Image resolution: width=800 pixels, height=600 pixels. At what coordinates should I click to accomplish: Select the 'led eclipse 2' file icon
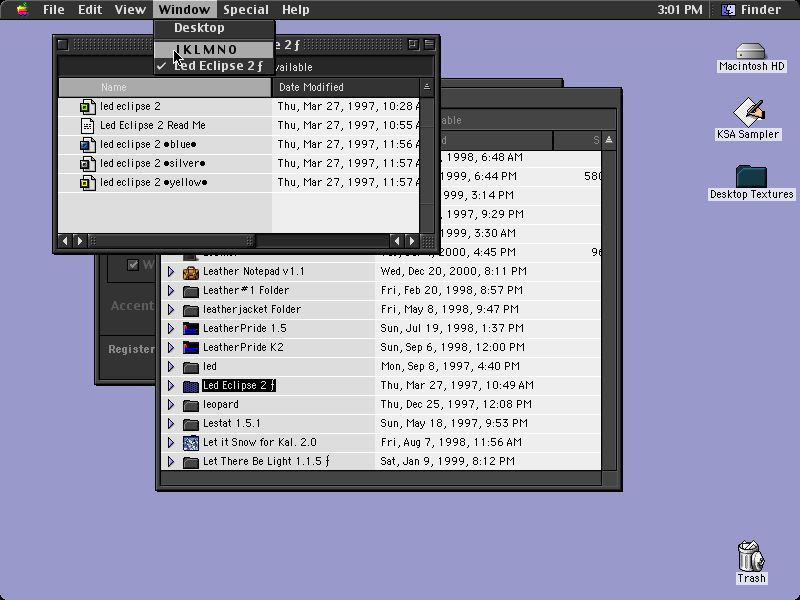click(87, 107)
